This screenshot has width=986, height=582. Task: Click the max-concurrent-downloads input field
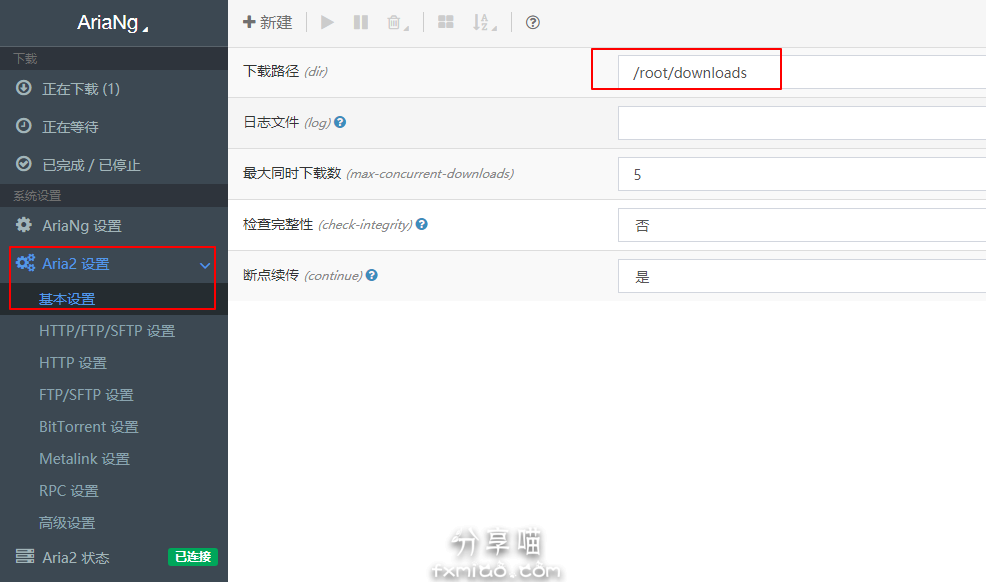802,174
